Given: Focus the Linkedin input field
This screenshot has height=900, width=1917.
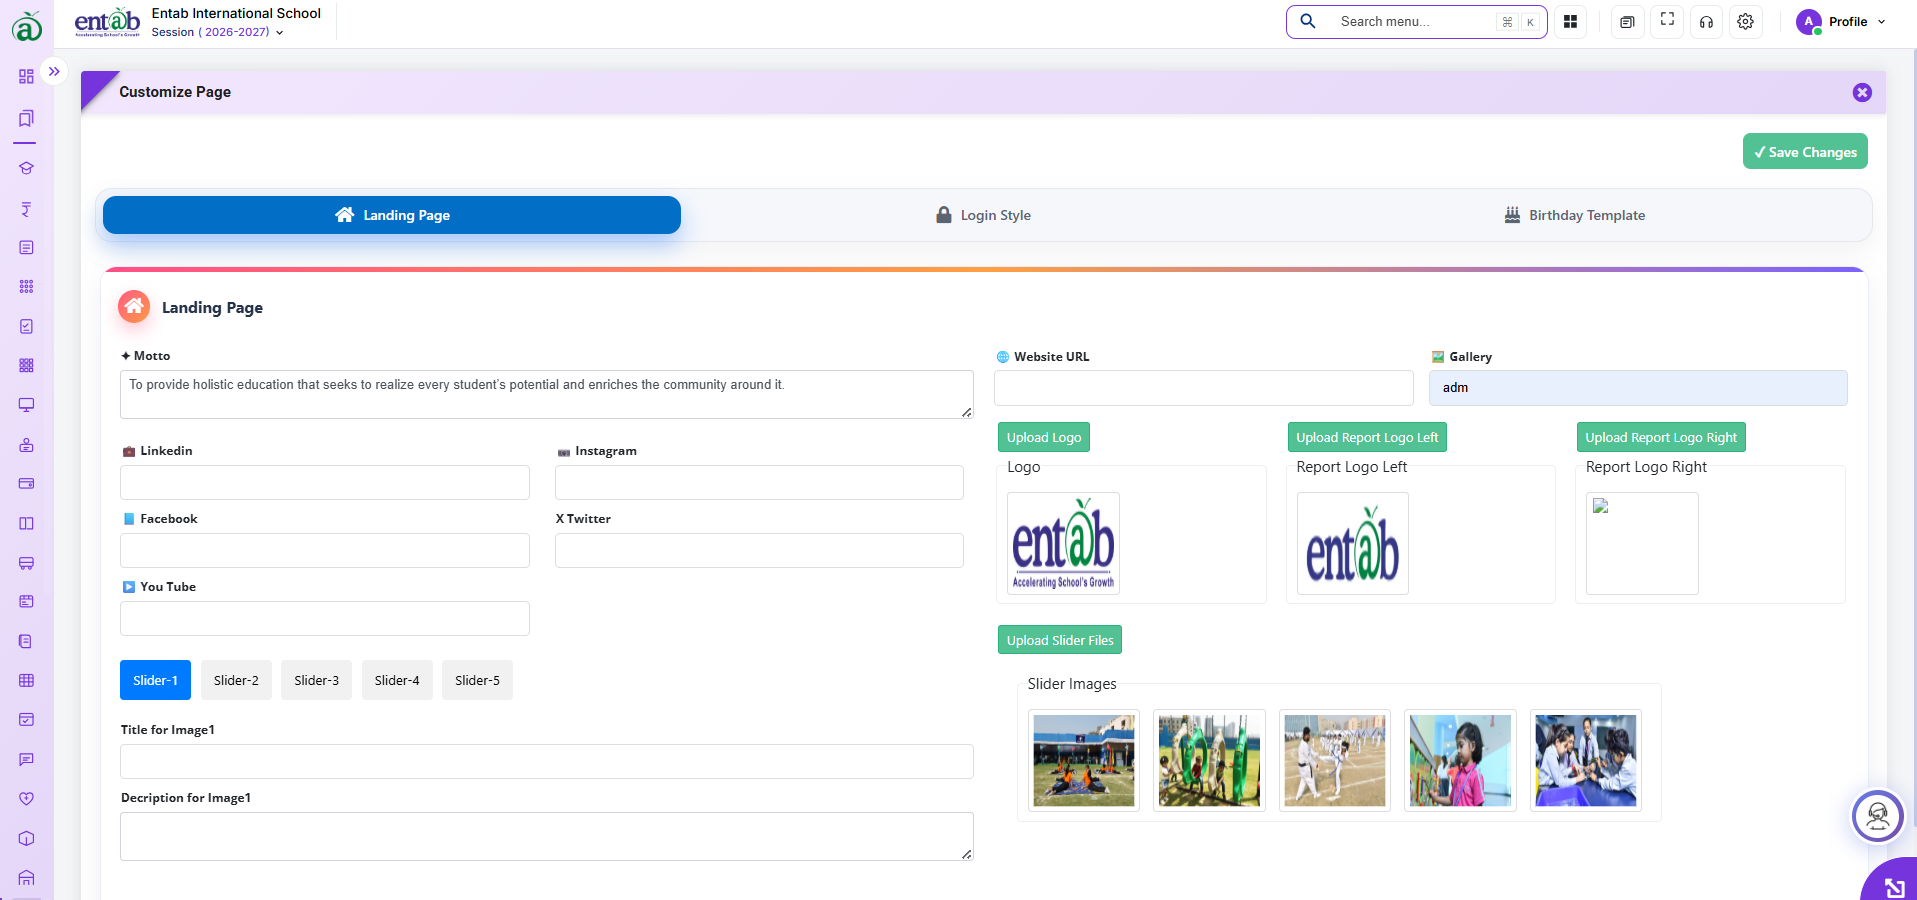Looking at the screenshot, I should pyautogui.click(x=325, y=482).
